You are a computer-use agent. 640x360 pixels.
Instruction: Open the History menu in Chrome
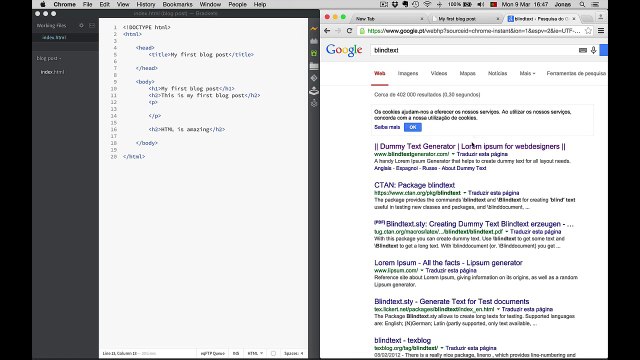(146, 4)
